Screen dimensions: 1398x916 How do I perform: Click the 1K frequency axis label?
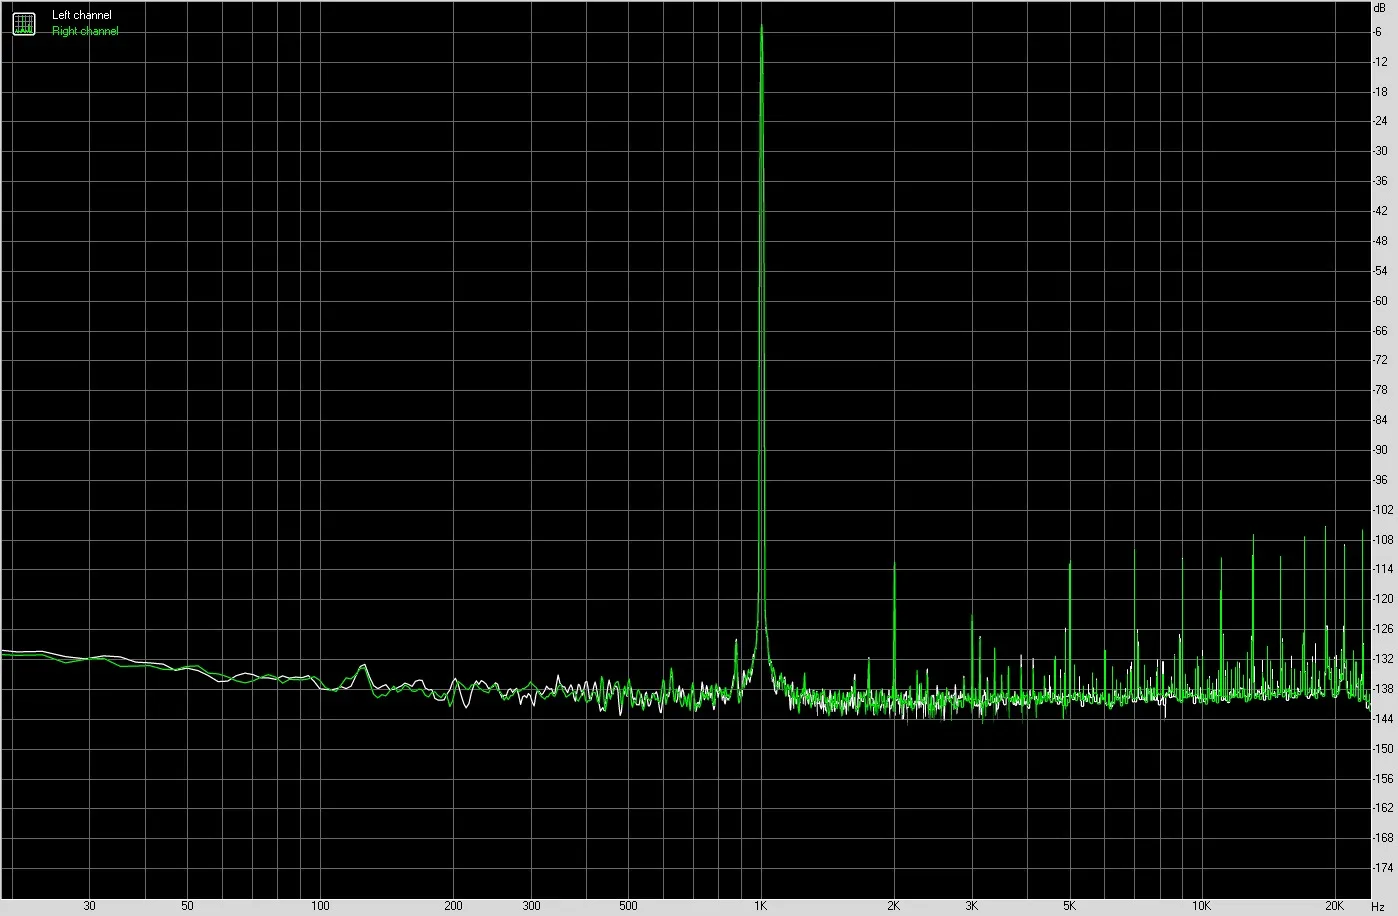point(761,906)
